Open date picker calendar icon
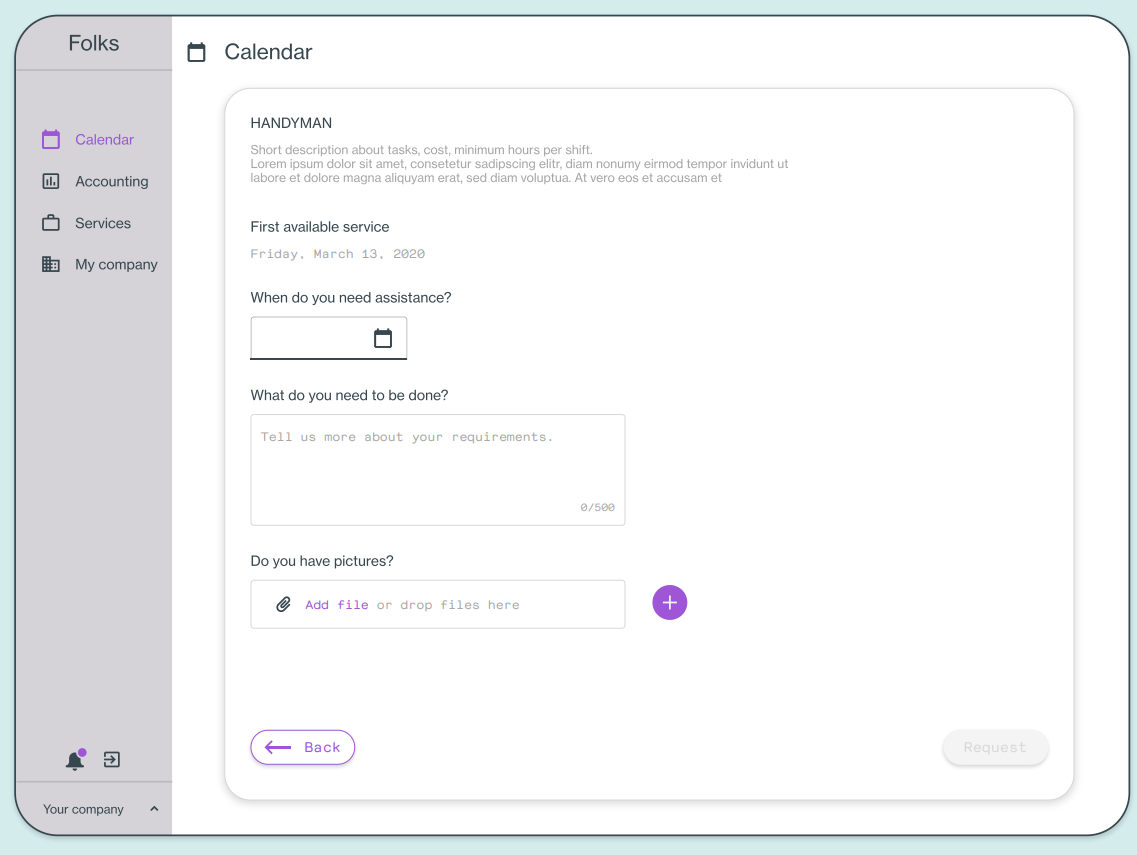Viewport: 1137px width, 855px height. pos(383,338)
